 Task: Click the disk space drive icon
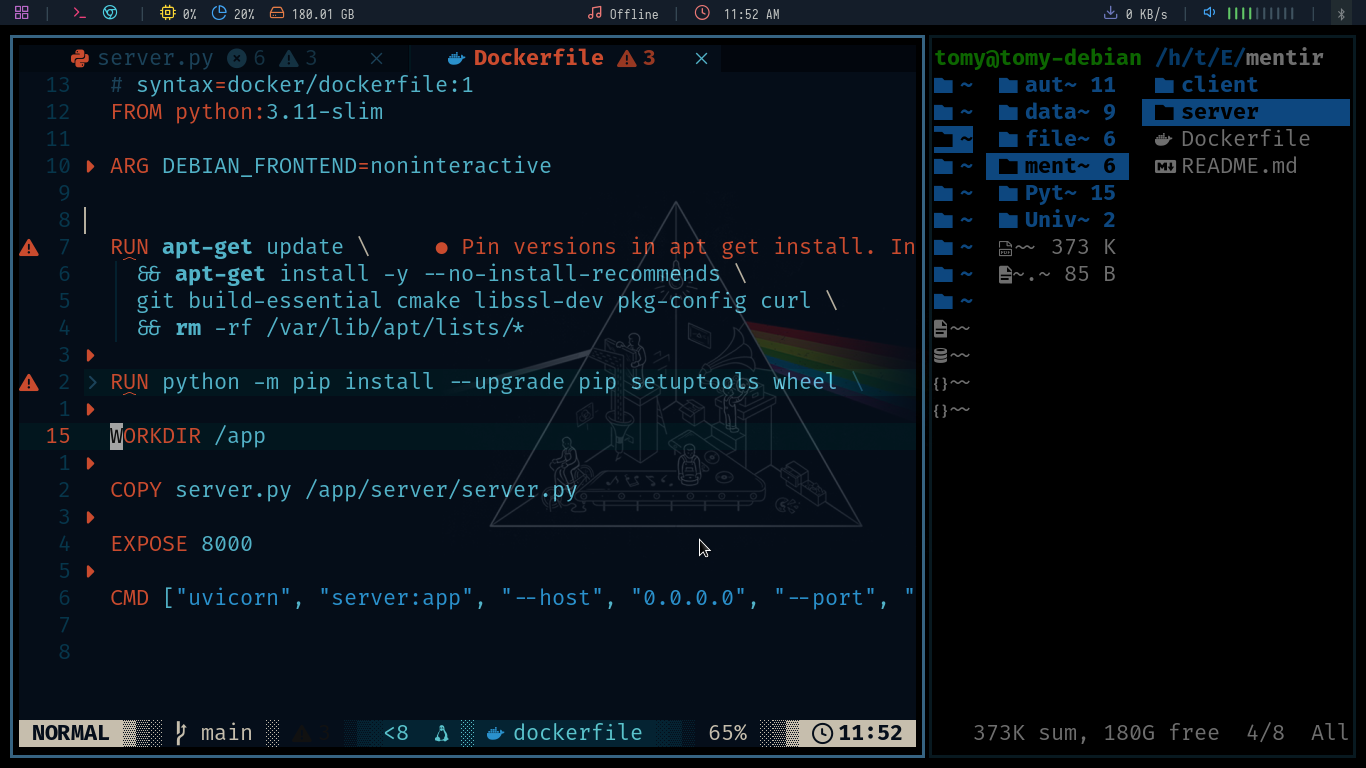pos(276,13)
